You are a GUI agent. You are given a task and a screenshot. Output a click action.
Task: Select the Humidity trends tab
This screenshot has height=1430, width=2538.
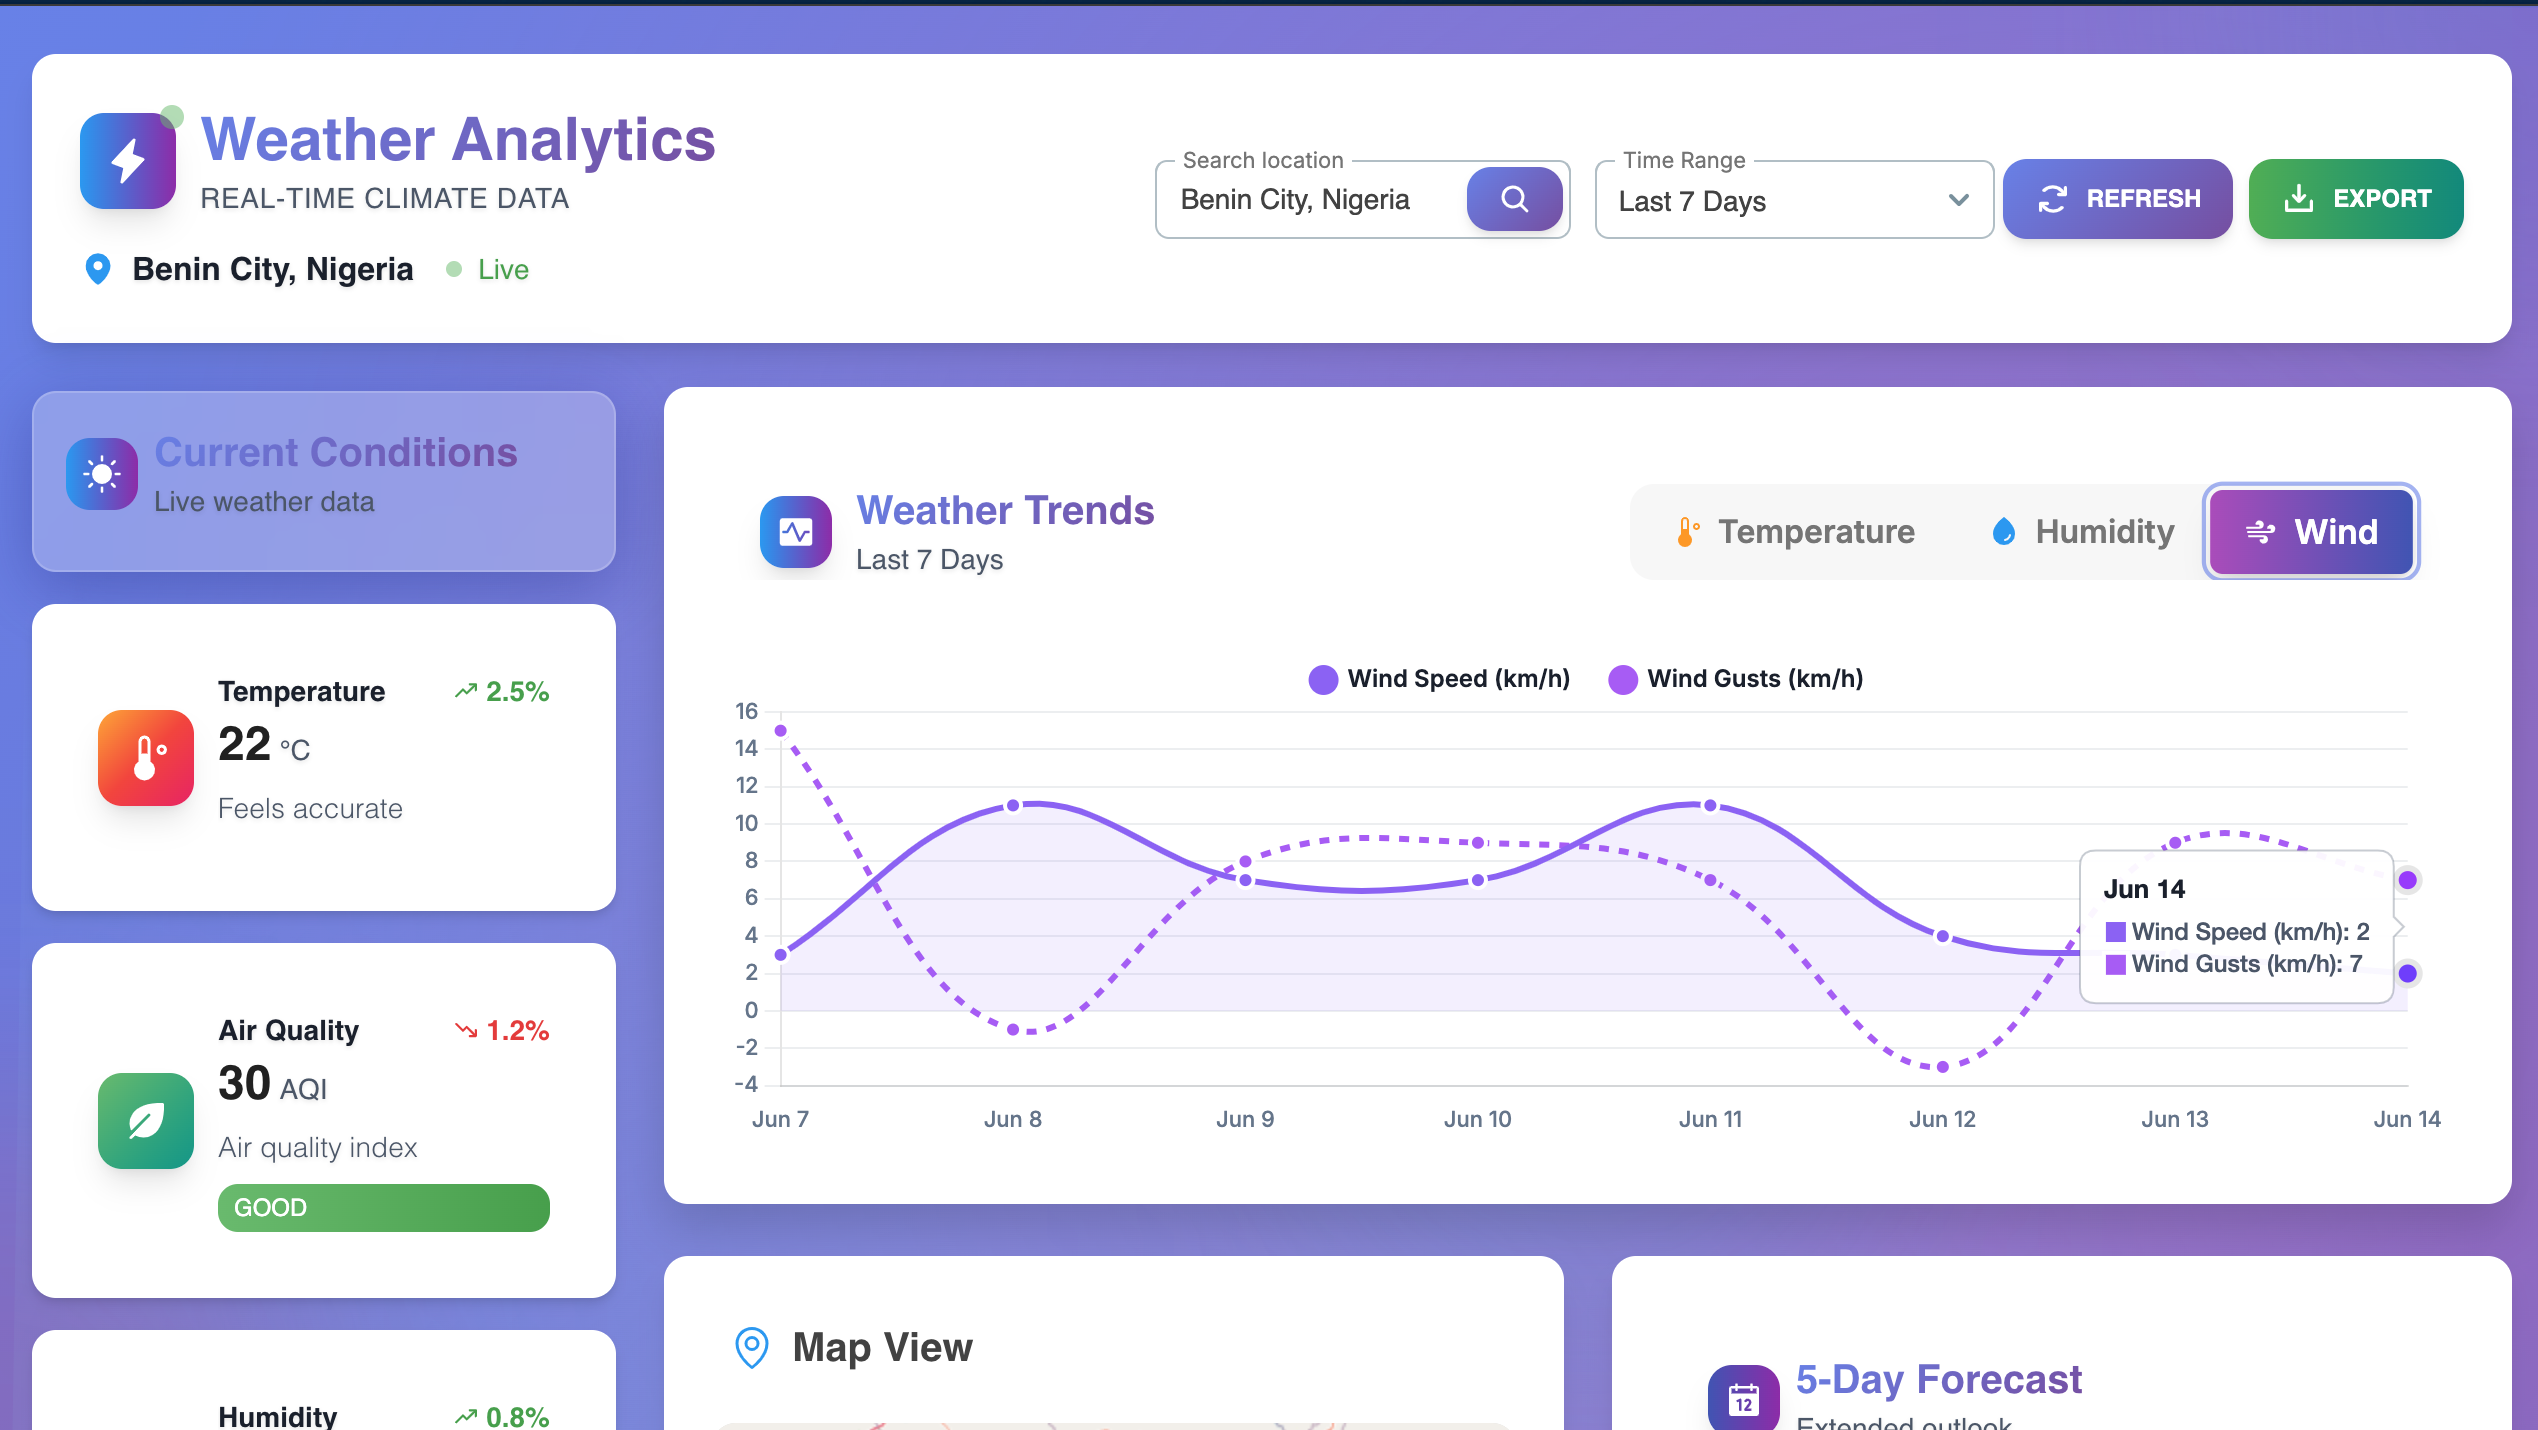2083,532
